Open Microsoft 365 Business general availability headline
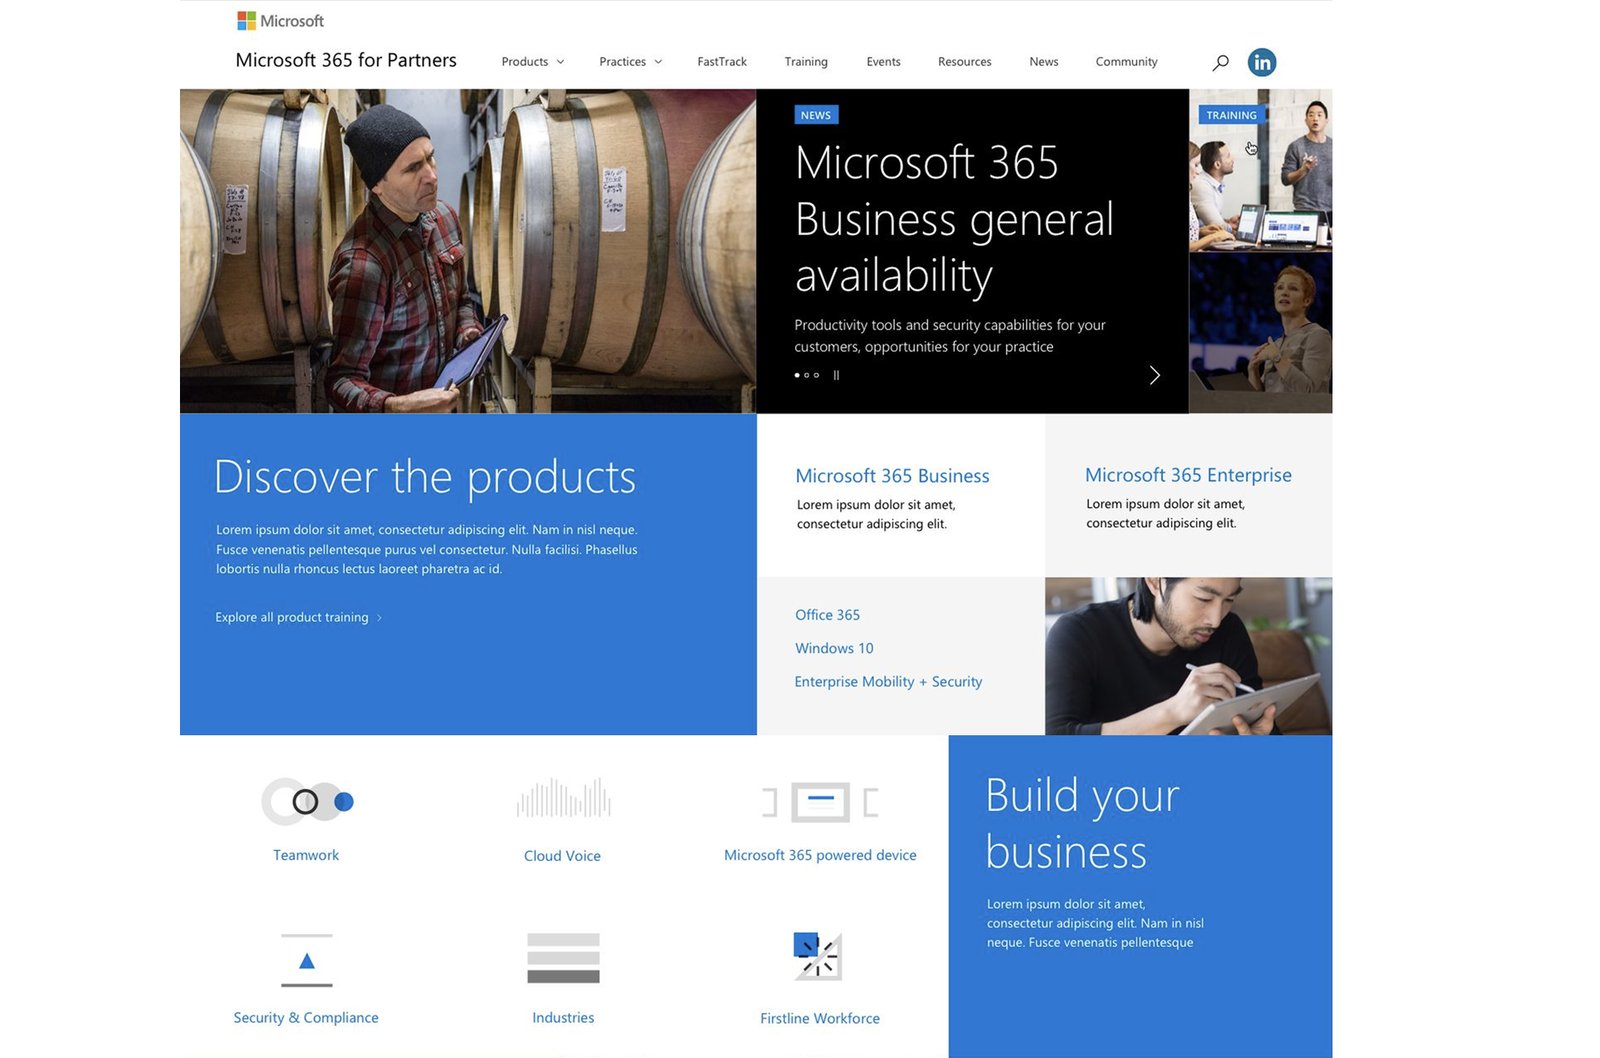1600x1058 pixels. 954,219
